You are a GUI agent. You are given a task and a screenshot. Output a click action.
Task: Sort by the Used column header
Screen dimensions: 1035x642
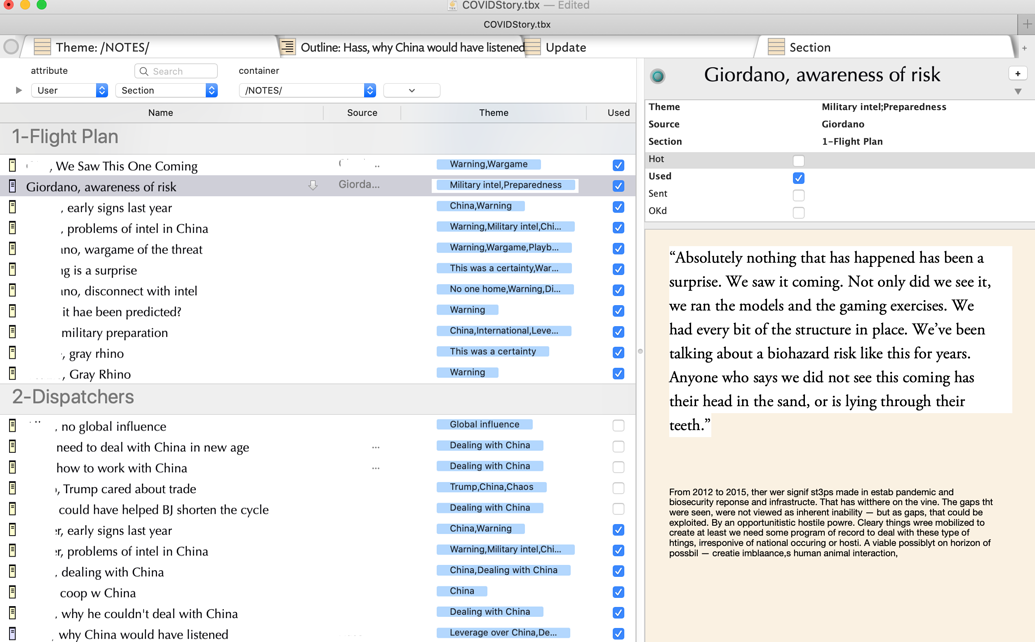click(x=618, y=113)
